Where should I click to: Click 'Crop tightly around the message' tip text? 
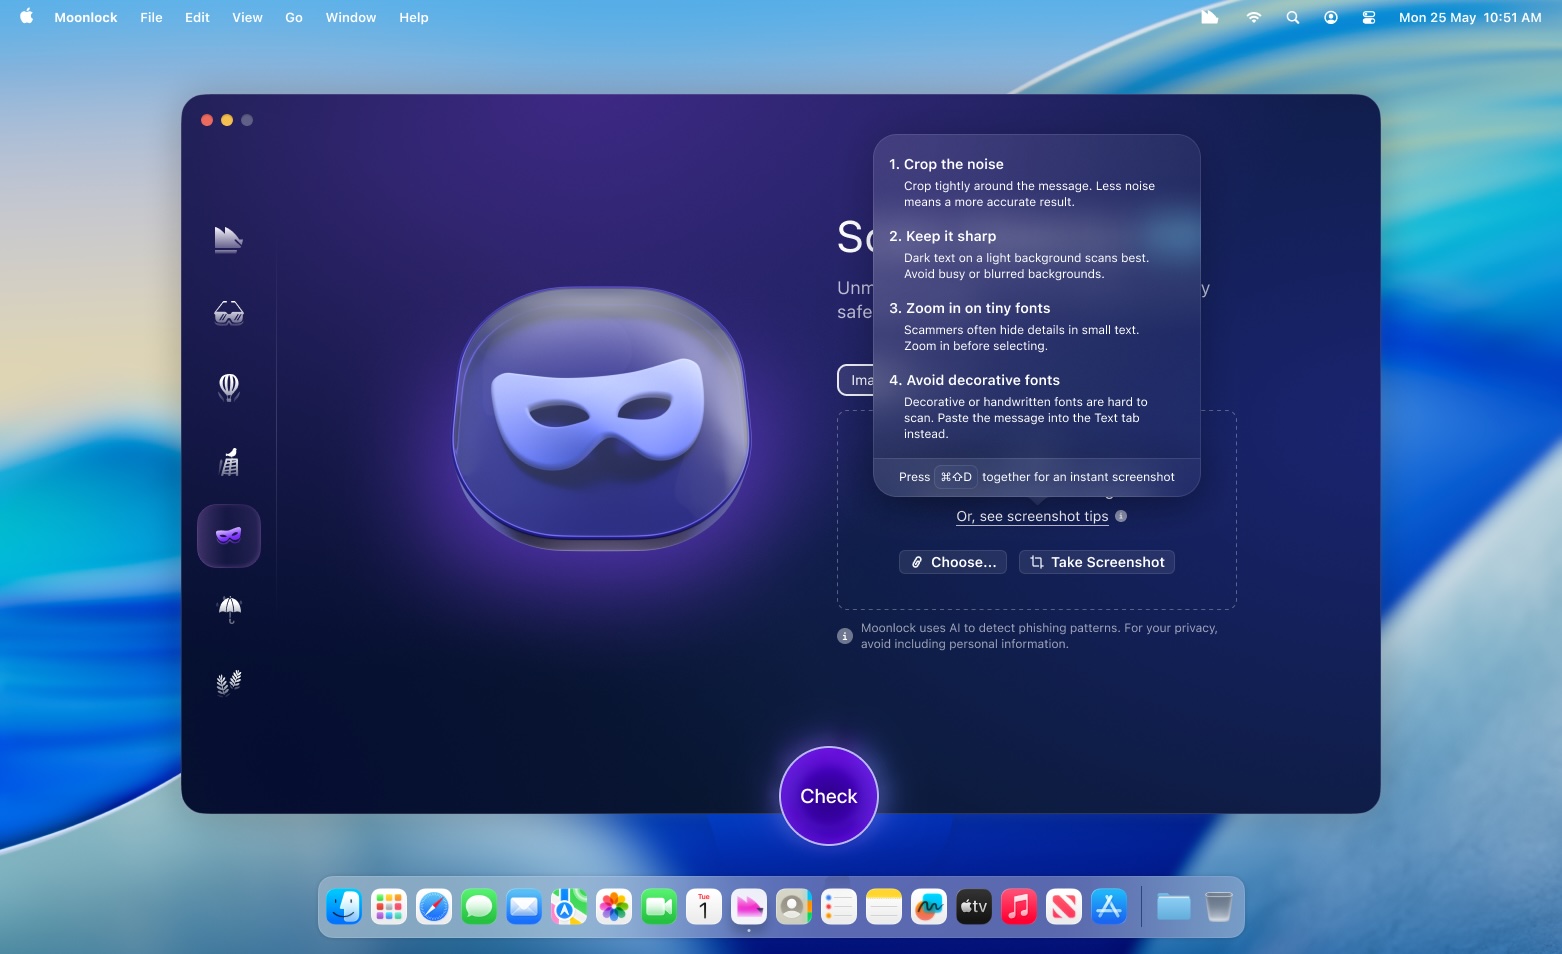point(1029,194)
